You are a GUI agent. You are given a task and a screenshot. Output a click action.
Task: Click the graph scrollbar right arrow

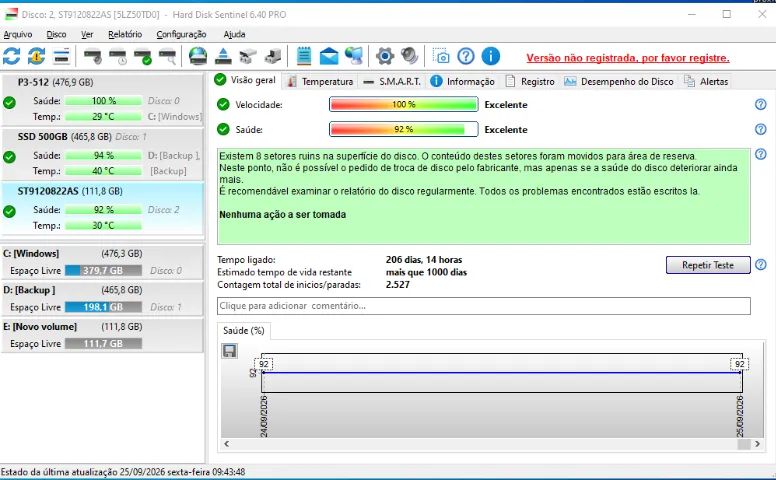pos(758,444)
